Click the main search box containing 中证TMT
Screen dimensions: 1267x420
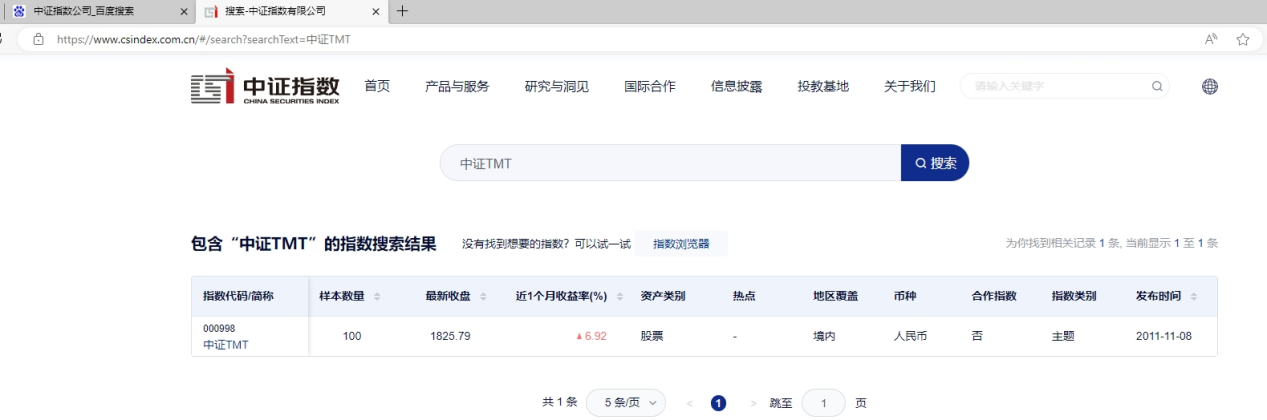click(x=670, y=163)
